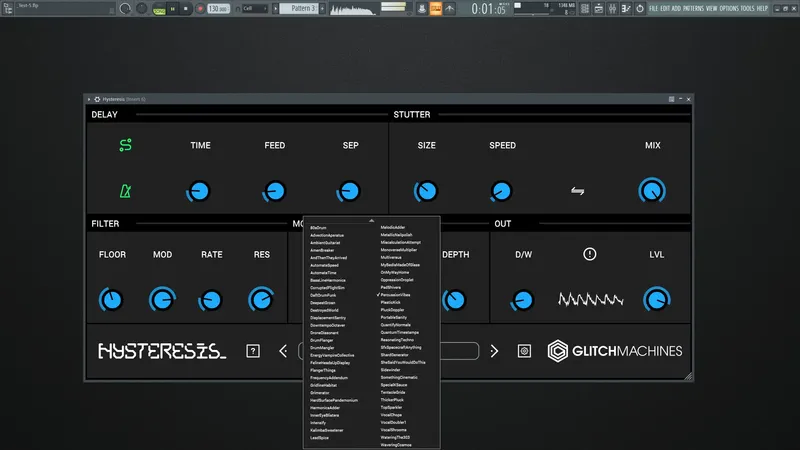Select the checked PercussionVibes preset
800x450 pixels.
click(395, 295)
